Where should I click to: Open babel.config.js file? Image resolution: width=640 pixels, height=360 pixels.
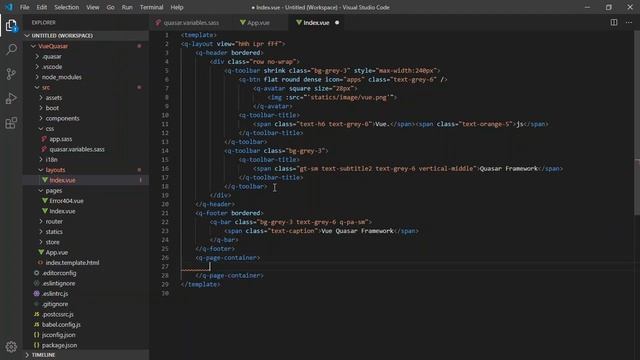(x=86, y=324)
